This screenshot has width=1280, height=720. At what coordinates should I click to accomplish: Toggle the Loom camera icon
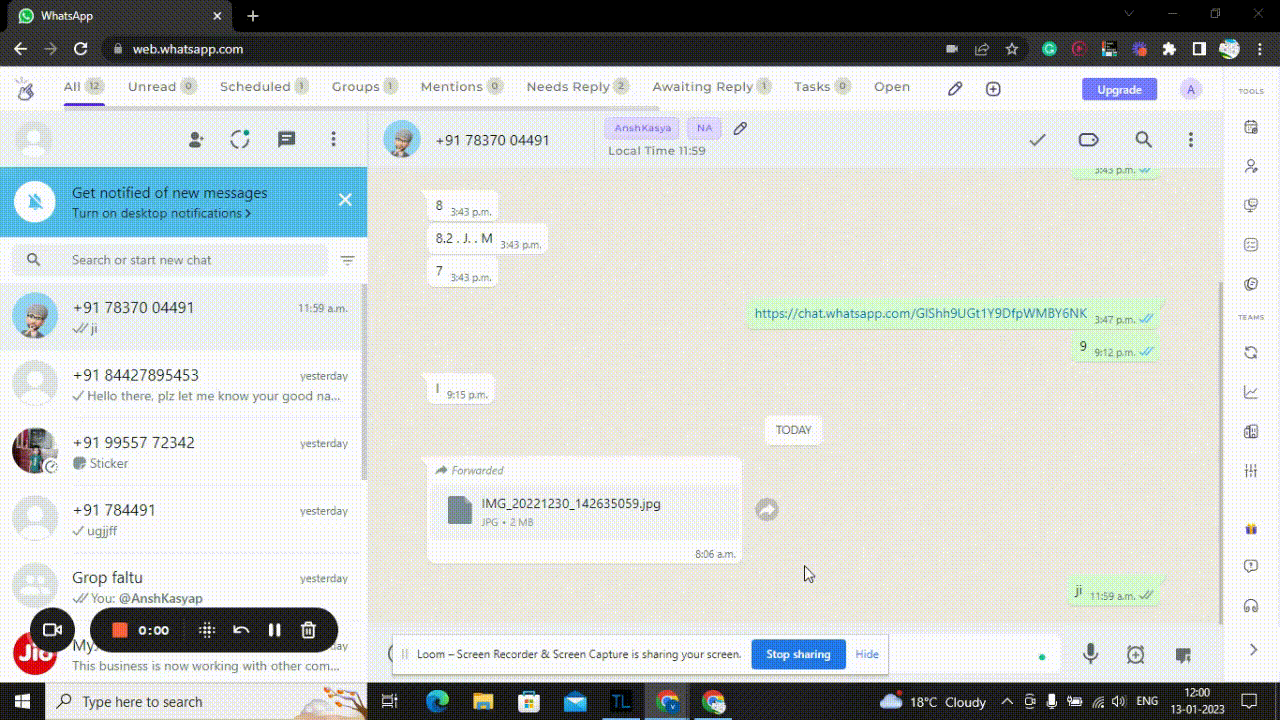click(52, 630)
